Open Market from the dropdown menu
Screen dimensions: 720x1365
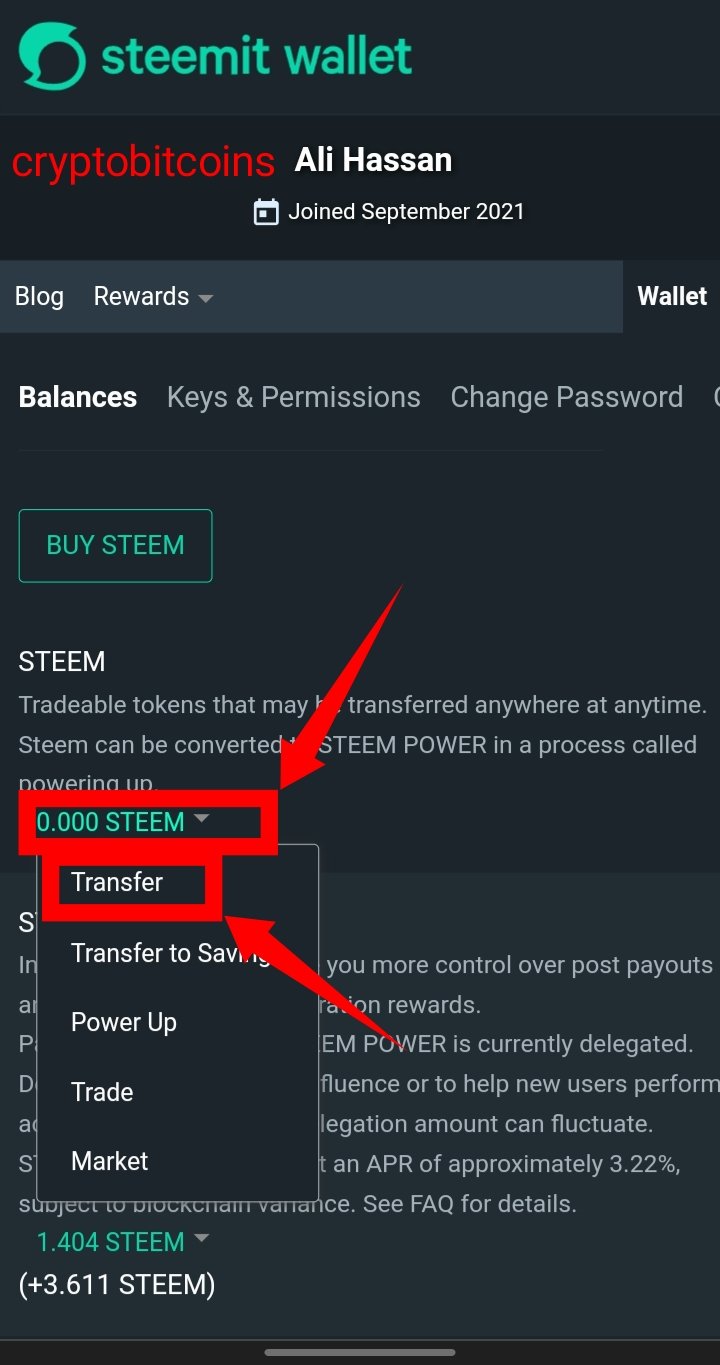[110, 1161]
